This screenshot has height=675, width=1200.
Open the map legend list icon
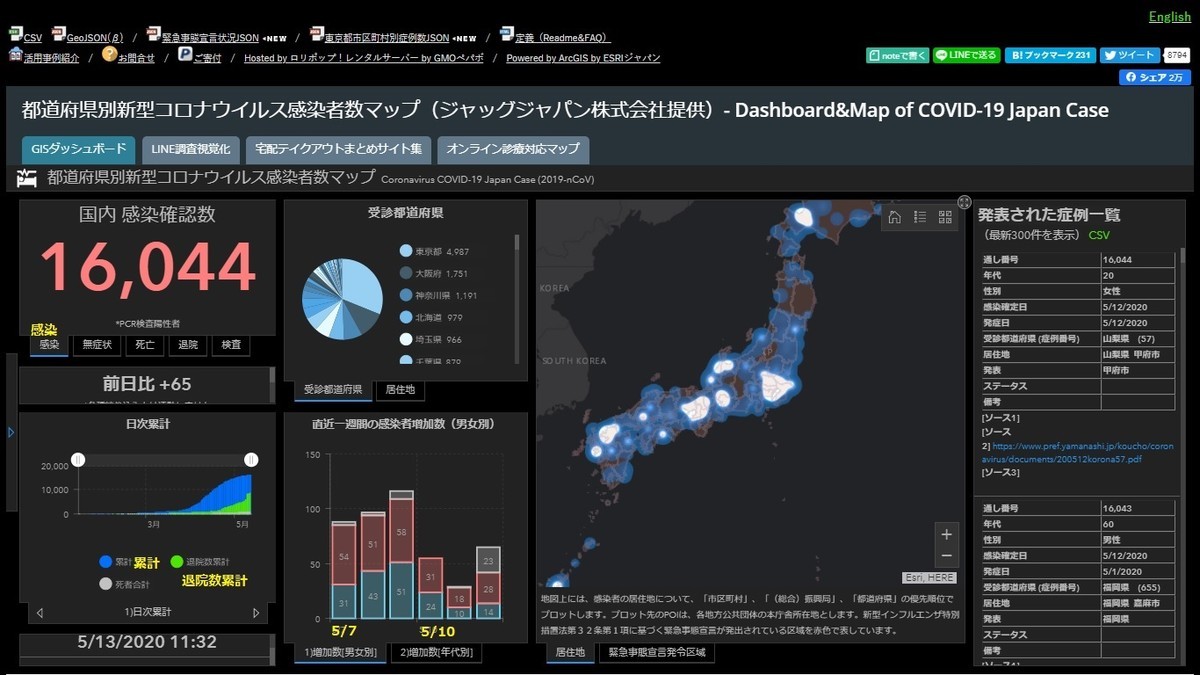[920, 217]
